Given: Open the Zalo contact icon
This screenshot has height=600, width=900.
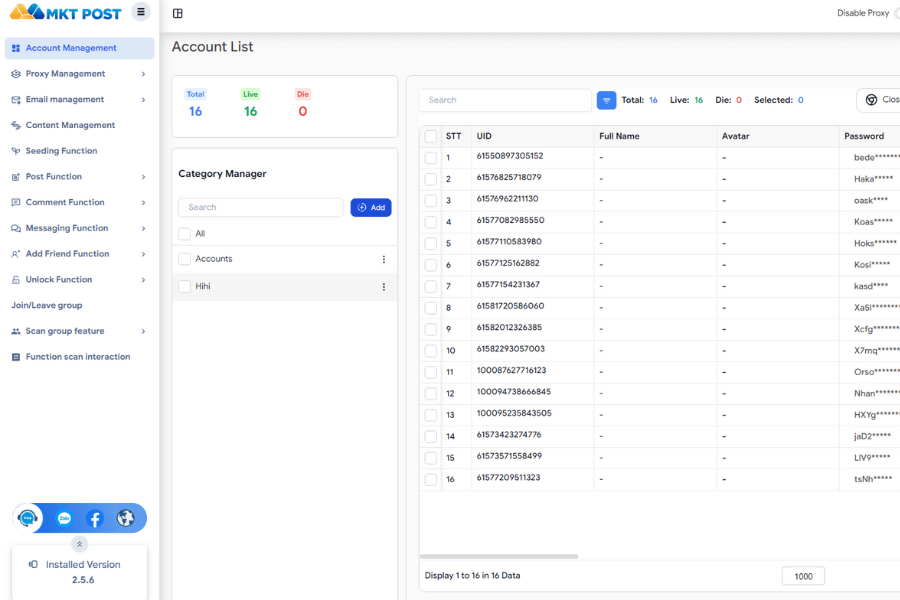Looking at the screenshot, I should click(64, 518).
